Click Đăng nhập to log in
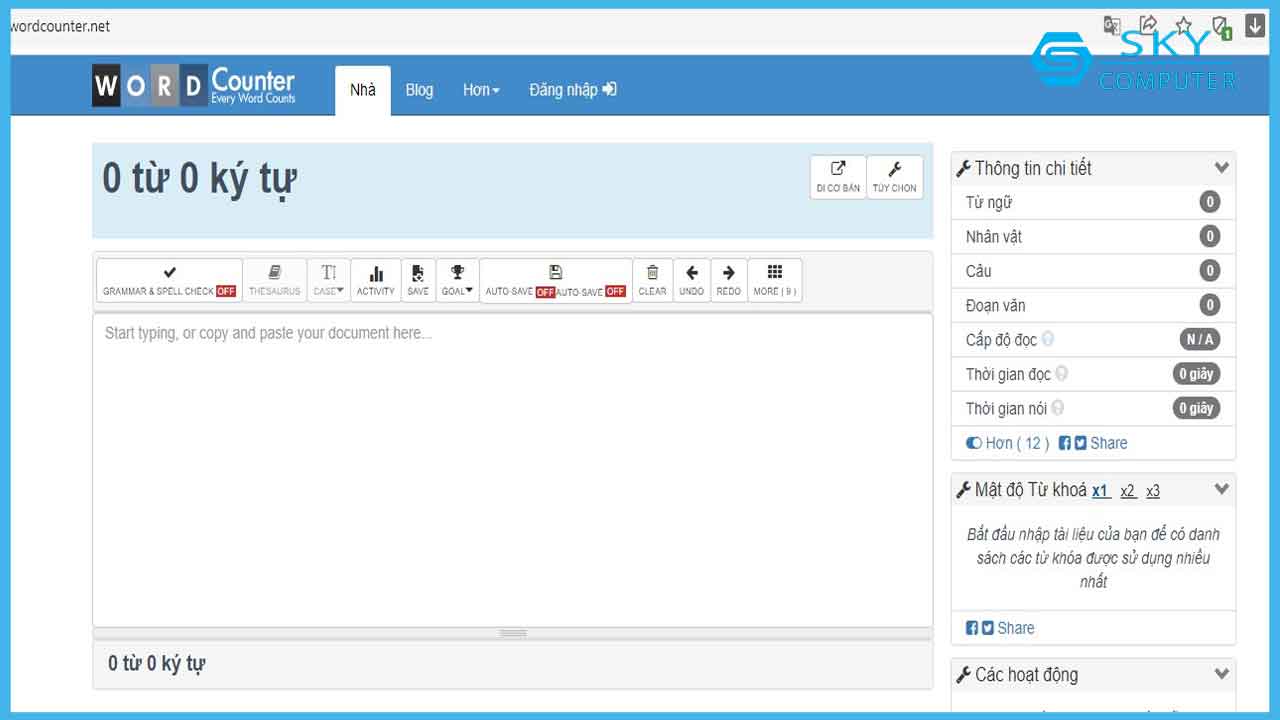 (x=573, y=90)
